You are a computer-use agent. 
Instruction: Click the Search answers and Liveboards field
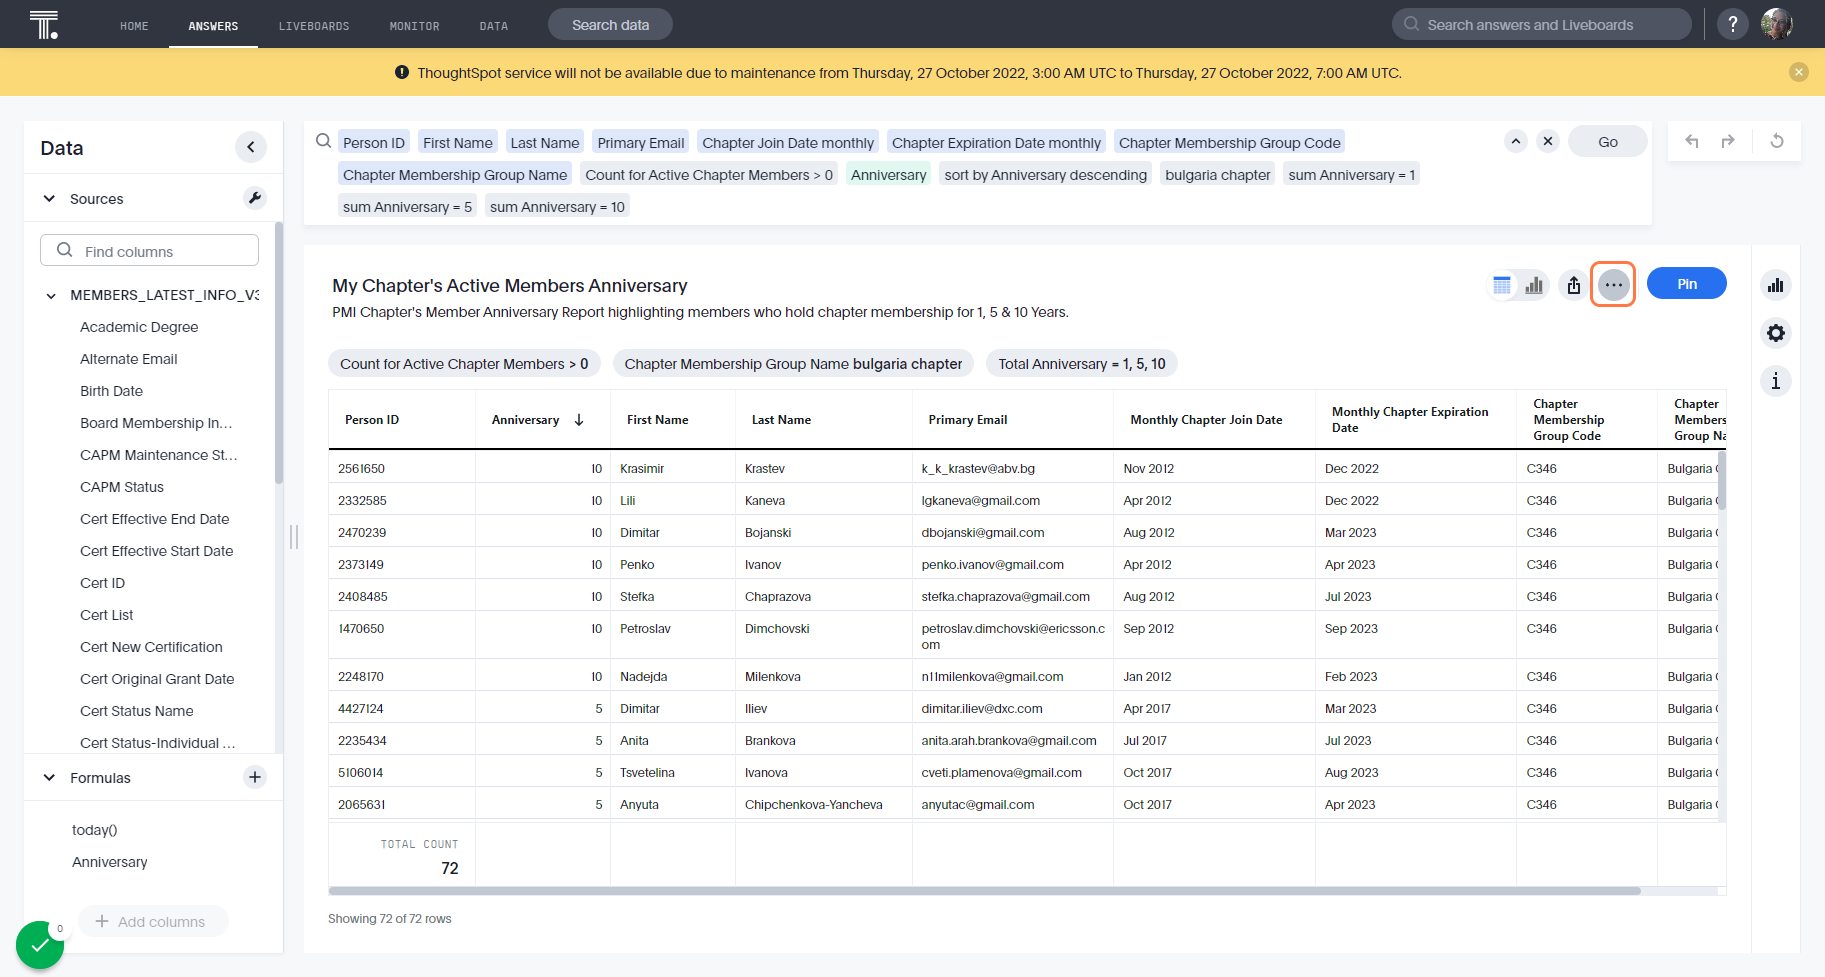1541,24
